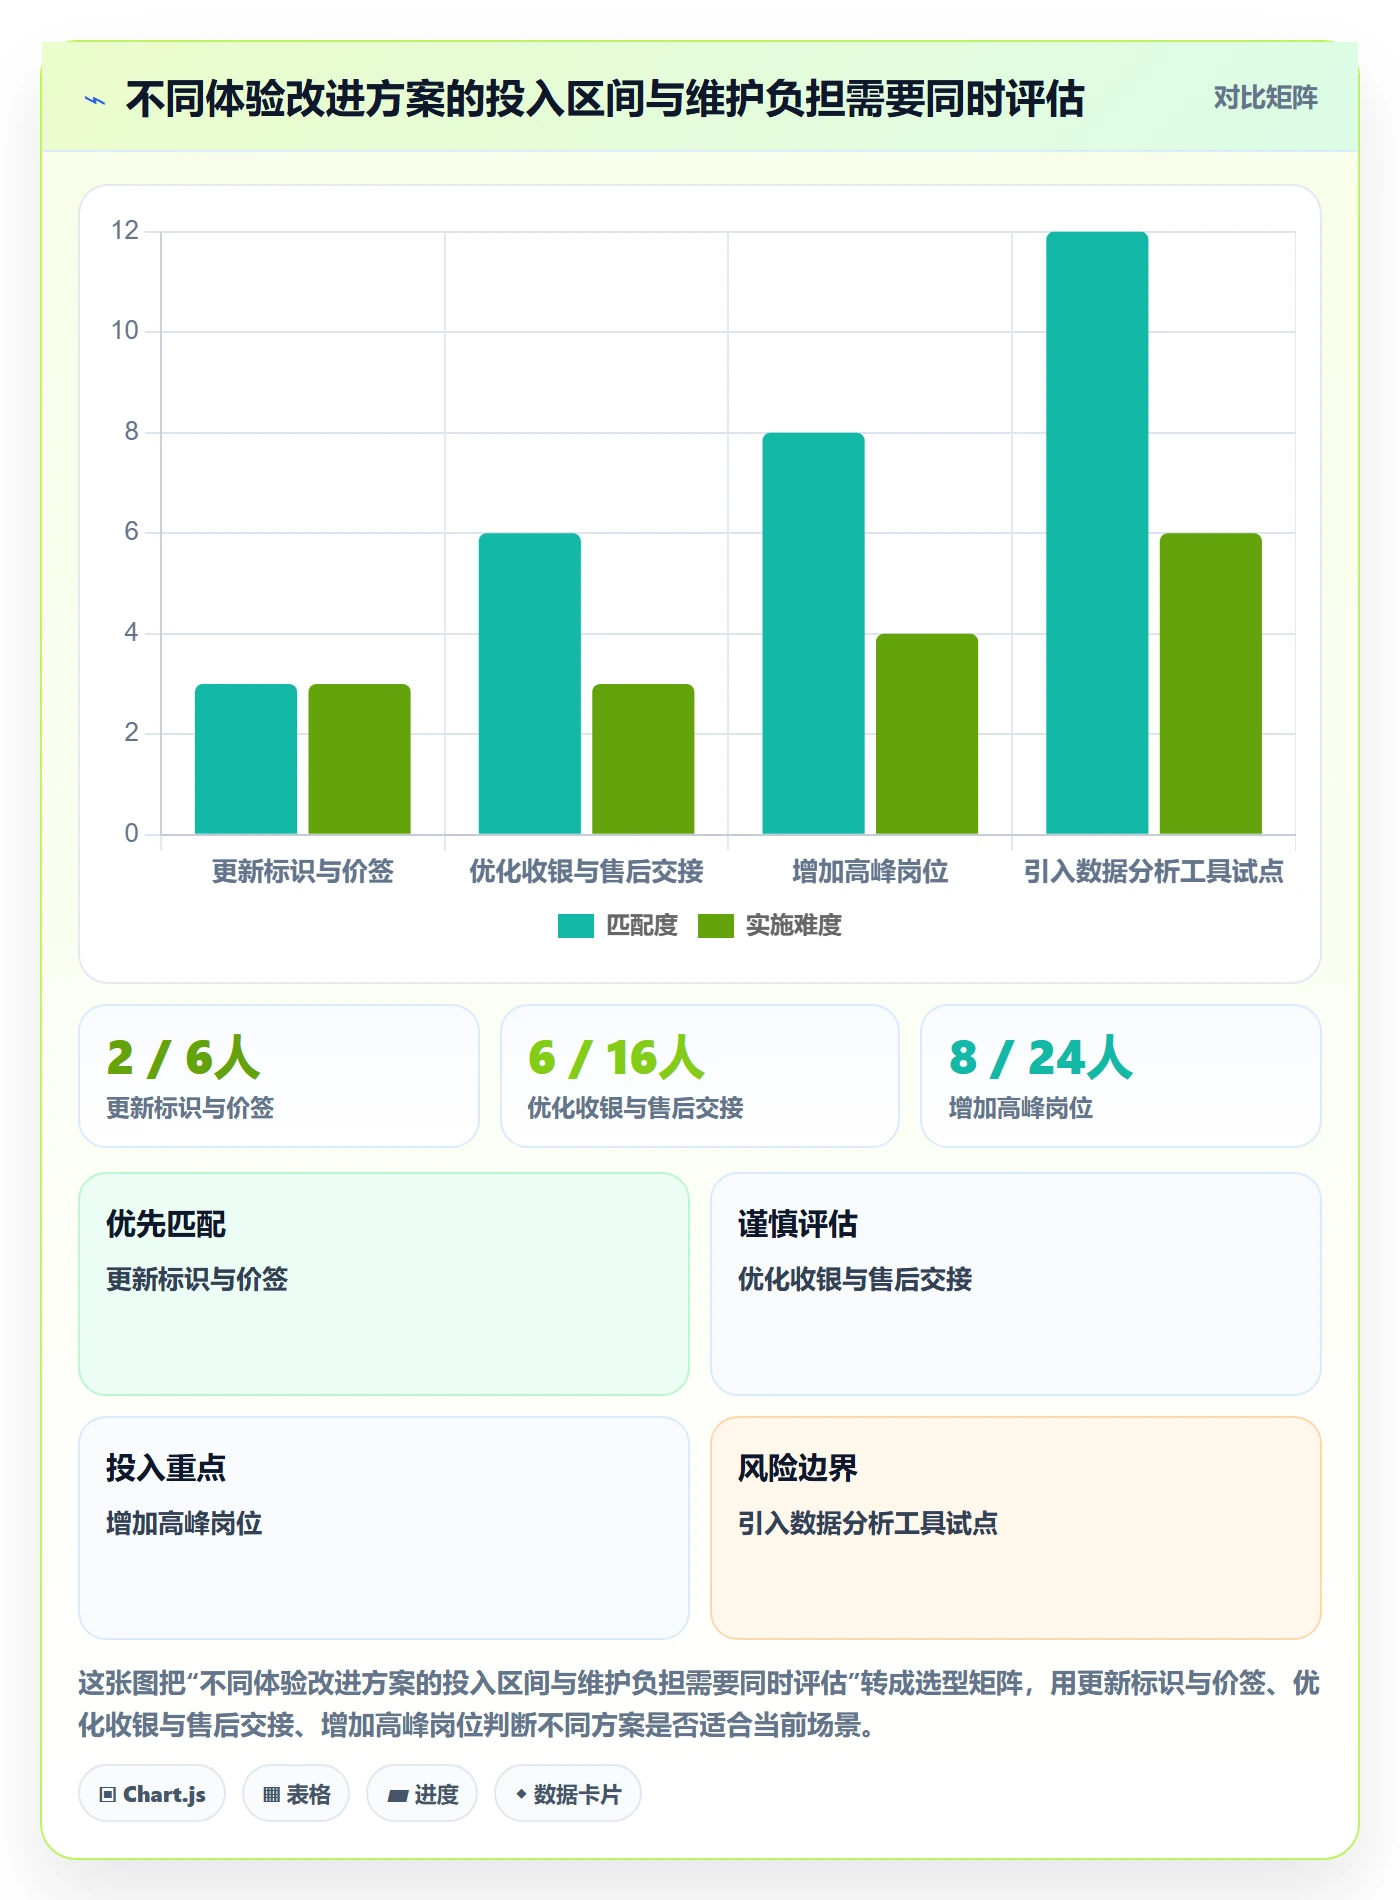Click the tall 匹配度 bar for 引入数据分析工具试点
The height and width of the screenshot is (1900, 1400).
(1097, 533)
